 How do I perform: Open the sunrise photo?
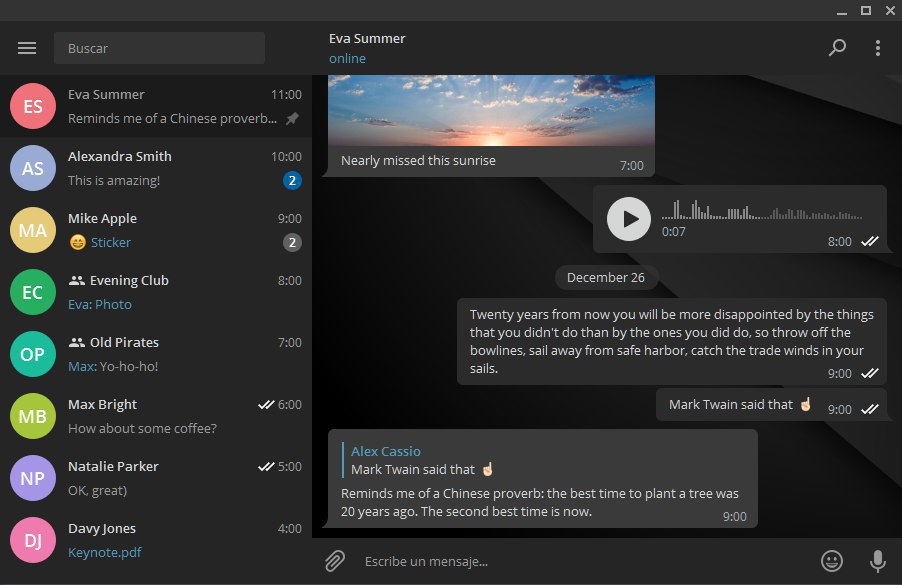tap(491, 110)
